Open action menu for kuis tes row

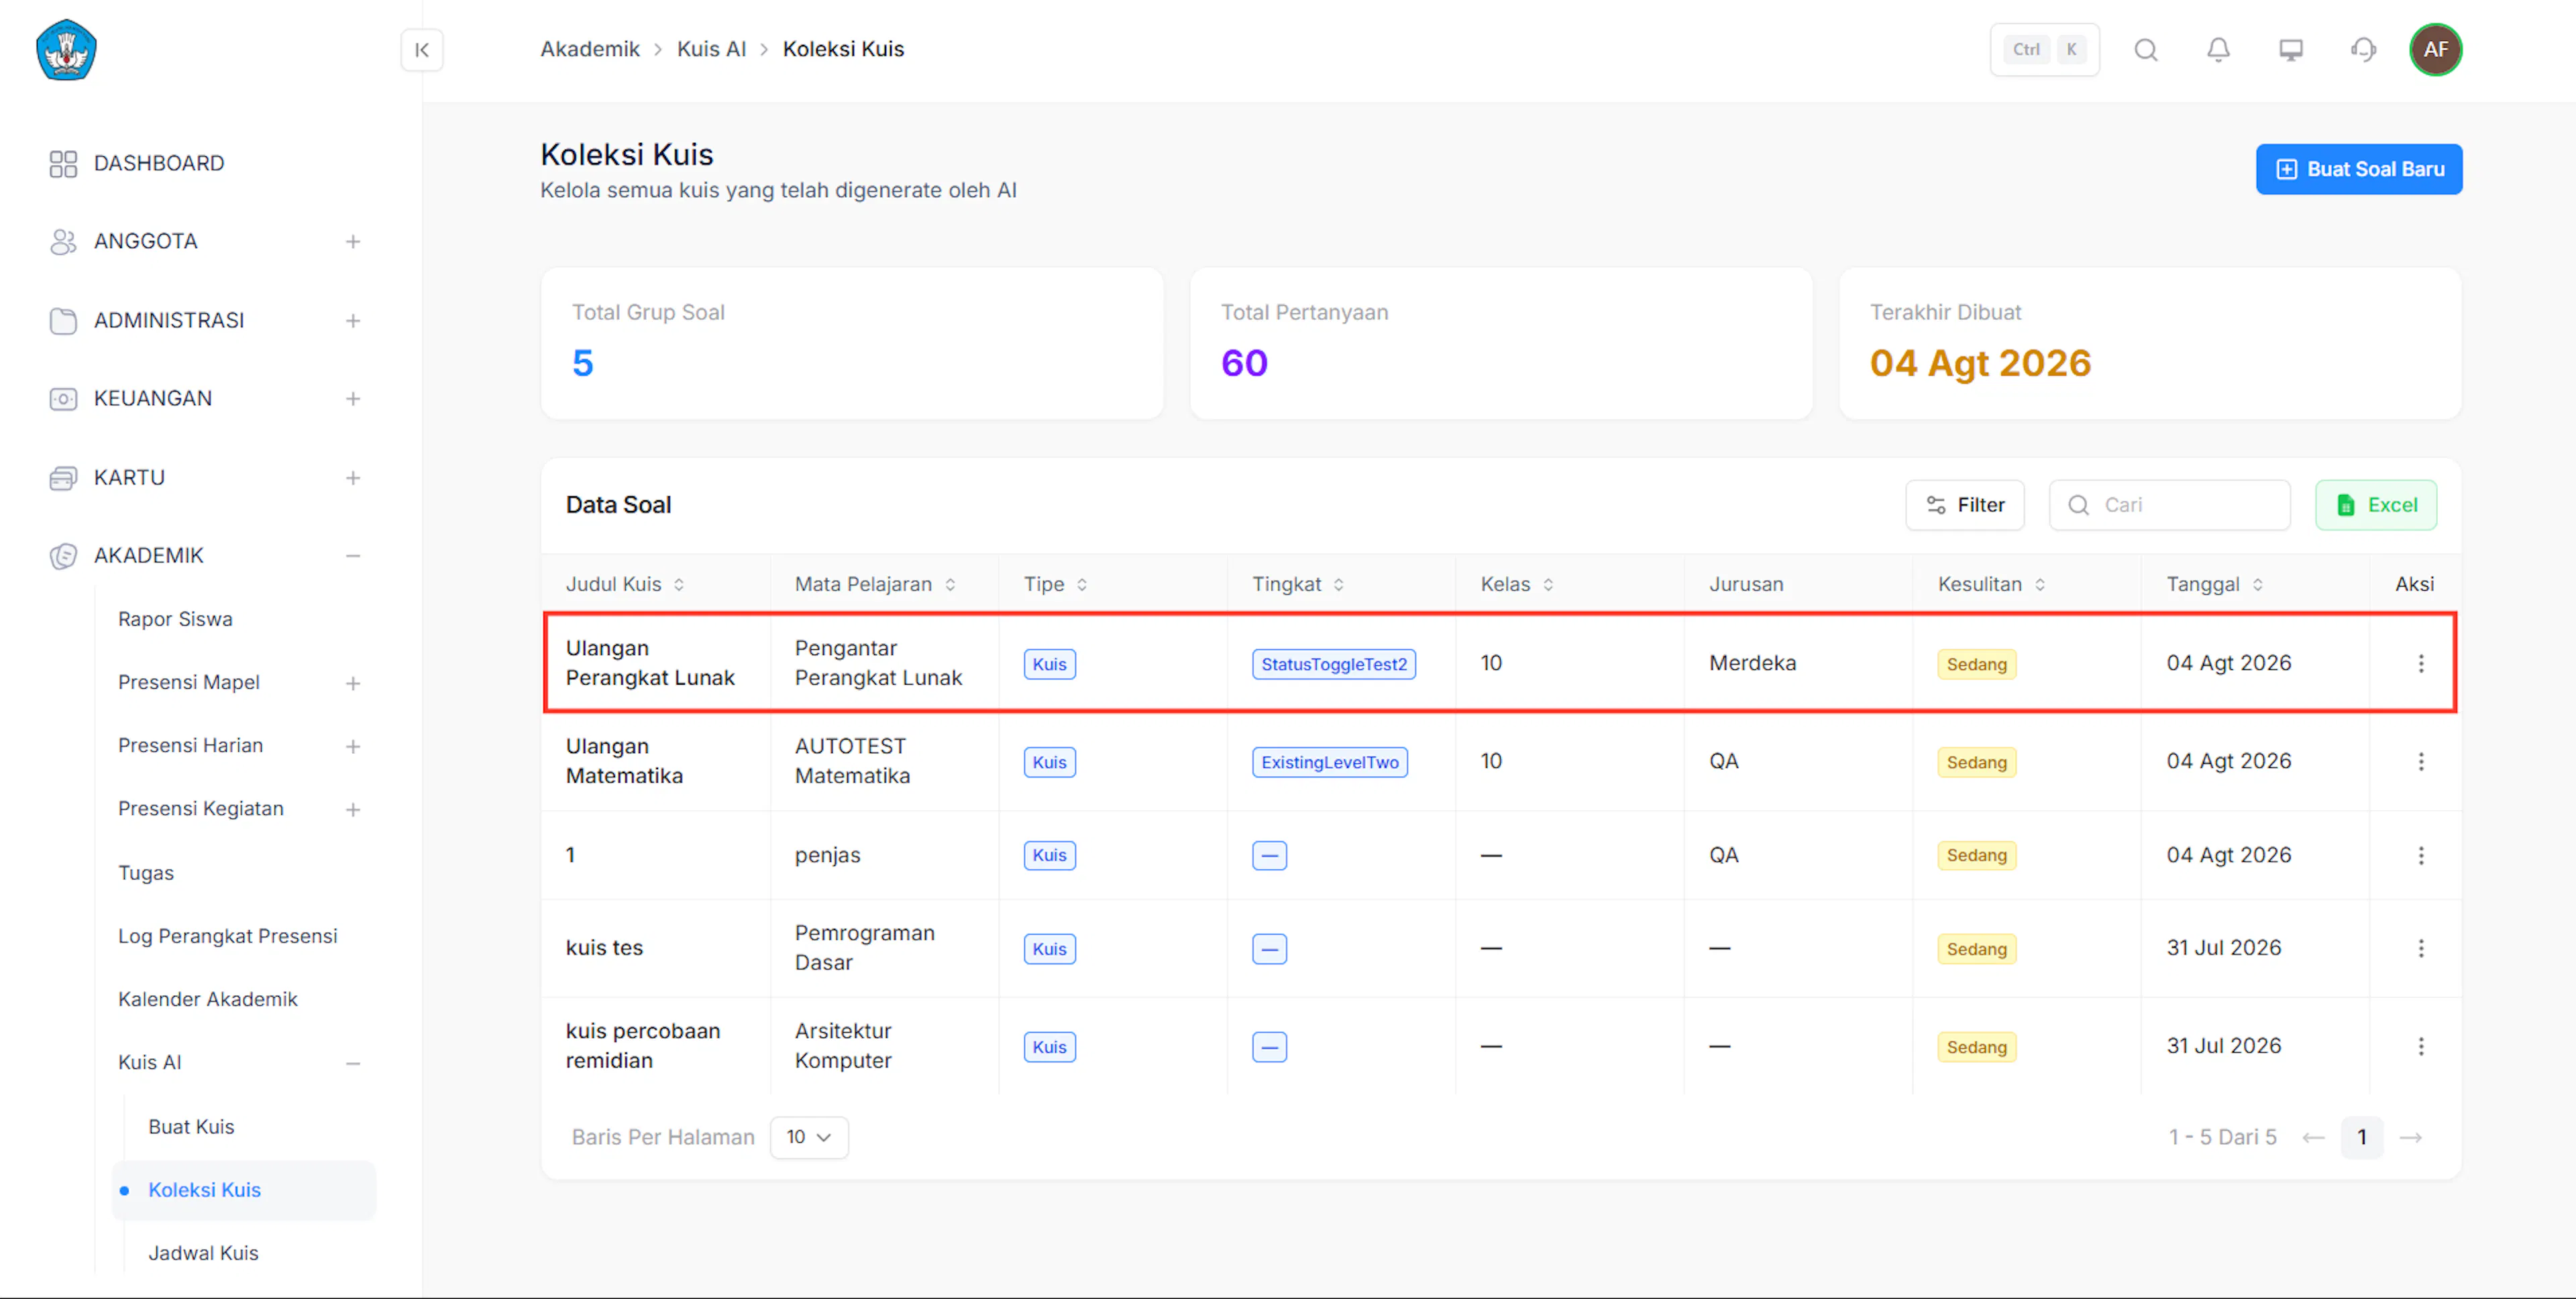pyautogui.click(x=2420, y=948)
